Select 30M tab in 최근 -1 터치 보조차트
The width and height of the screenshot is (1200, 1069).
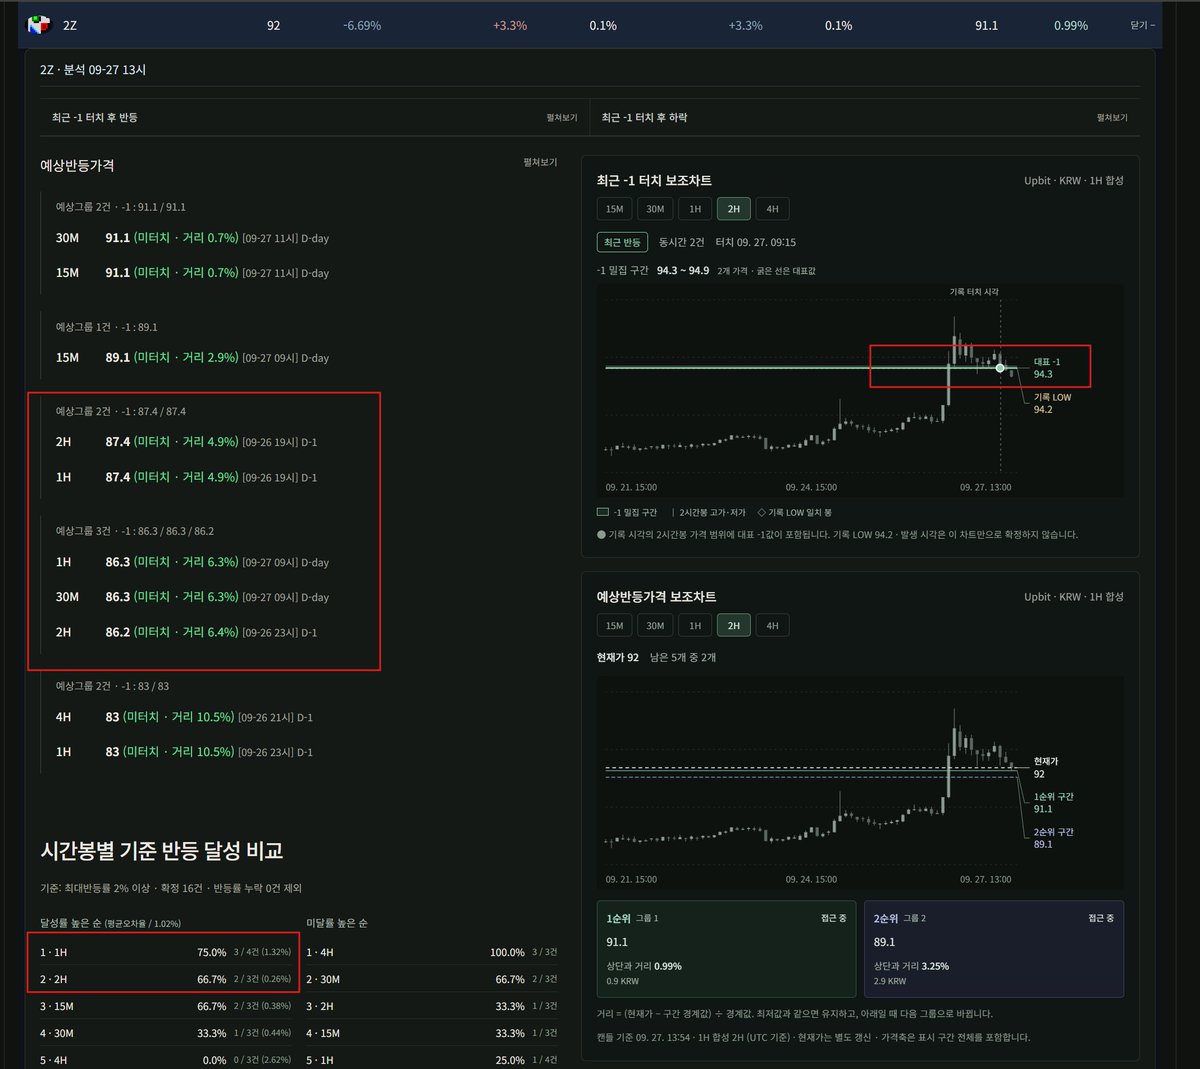coord(655,209)
